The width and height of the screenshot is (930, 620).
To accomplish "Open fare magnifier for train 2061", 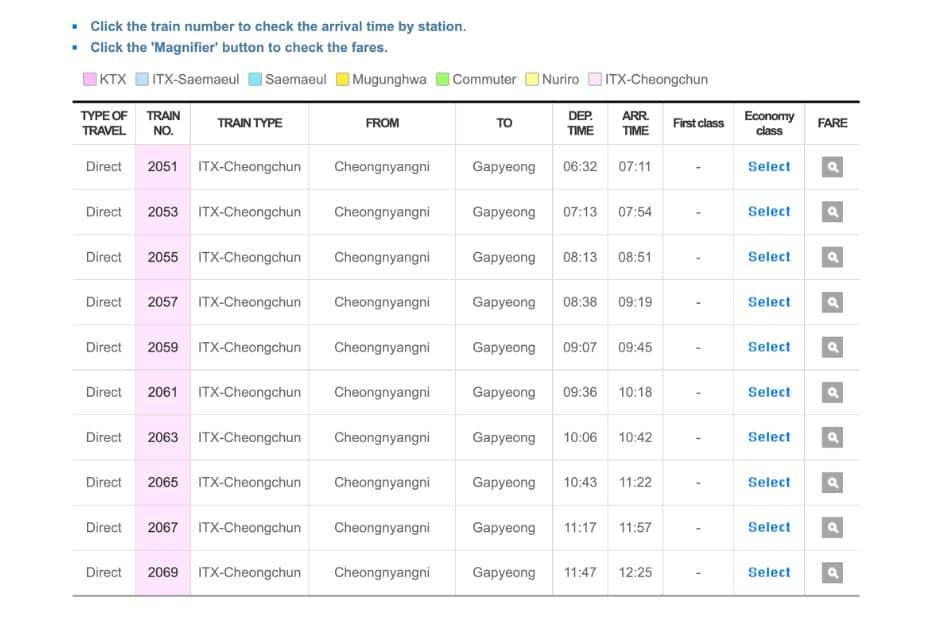I will click(832, 392).
